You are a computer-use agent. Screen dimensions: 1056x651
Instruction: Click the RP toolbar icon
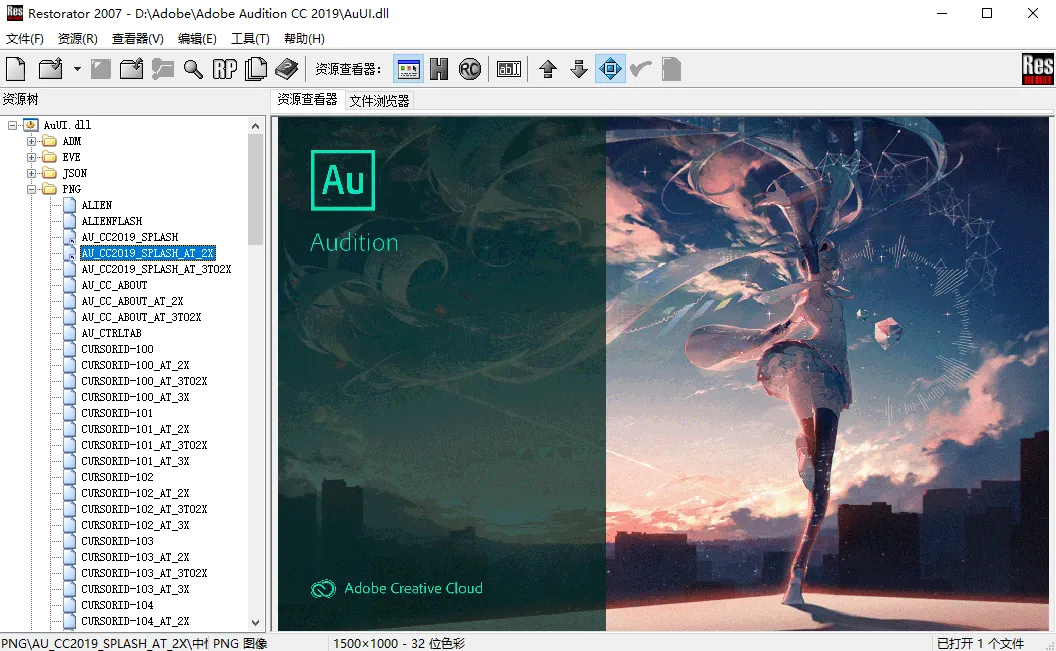224,69
